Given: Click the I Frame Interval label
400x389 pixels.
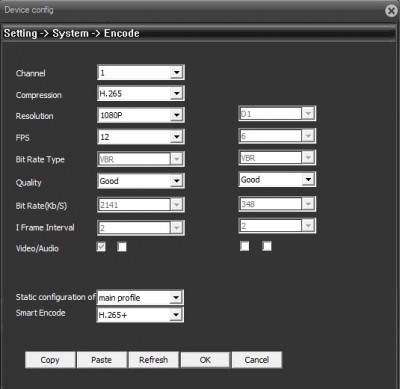Looking at the screenshot, I should click(45, 227).
